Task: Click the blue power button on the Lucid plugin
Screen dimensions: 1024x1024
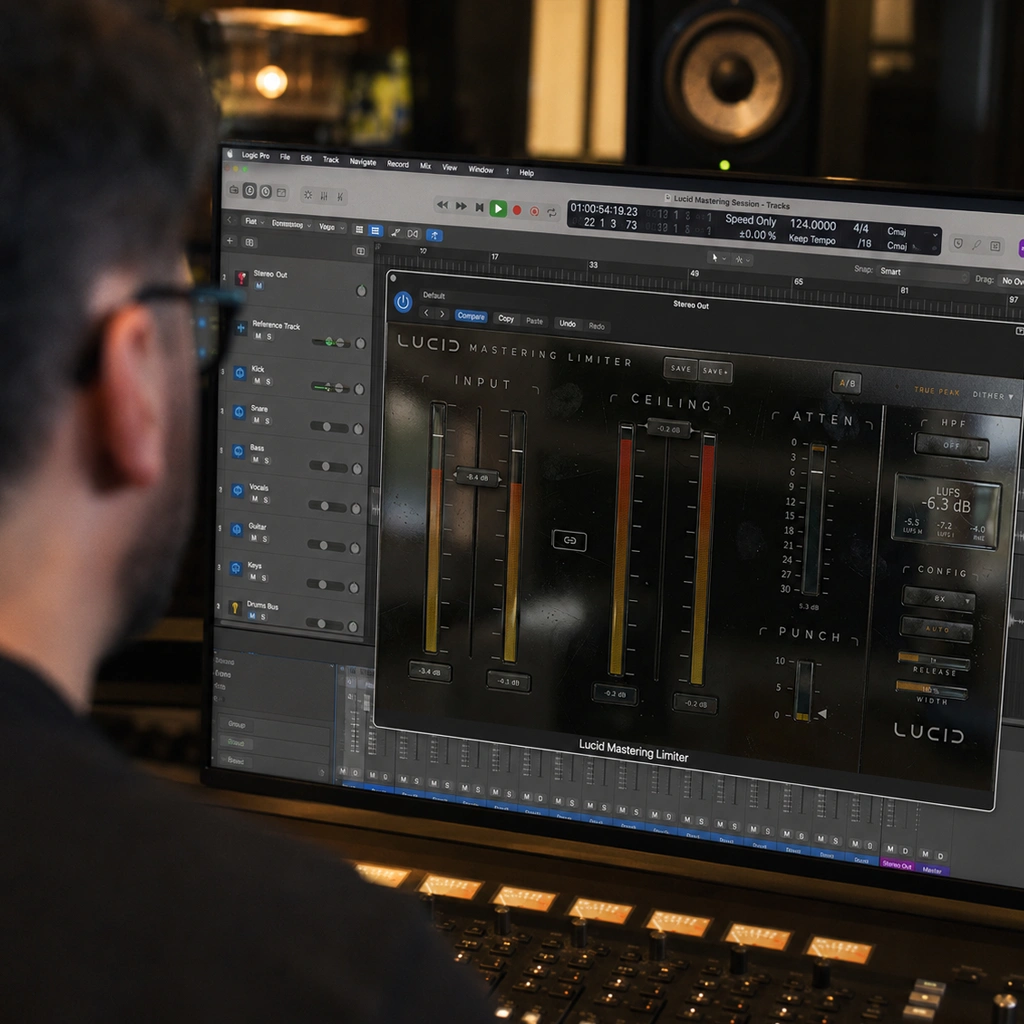Action: click(x=403, y=302)
